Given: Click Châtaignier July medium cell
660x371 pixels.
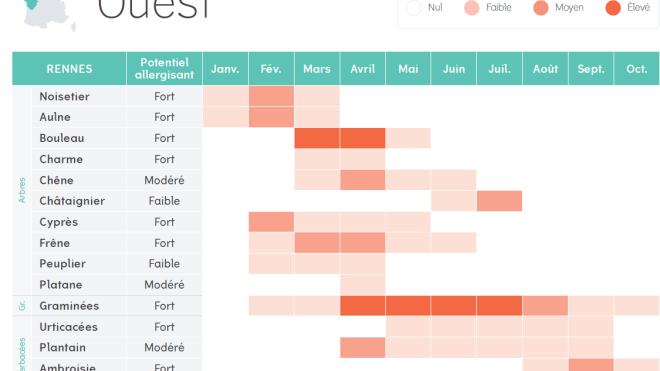Looking at the screenshot, I should pos(499,201).
